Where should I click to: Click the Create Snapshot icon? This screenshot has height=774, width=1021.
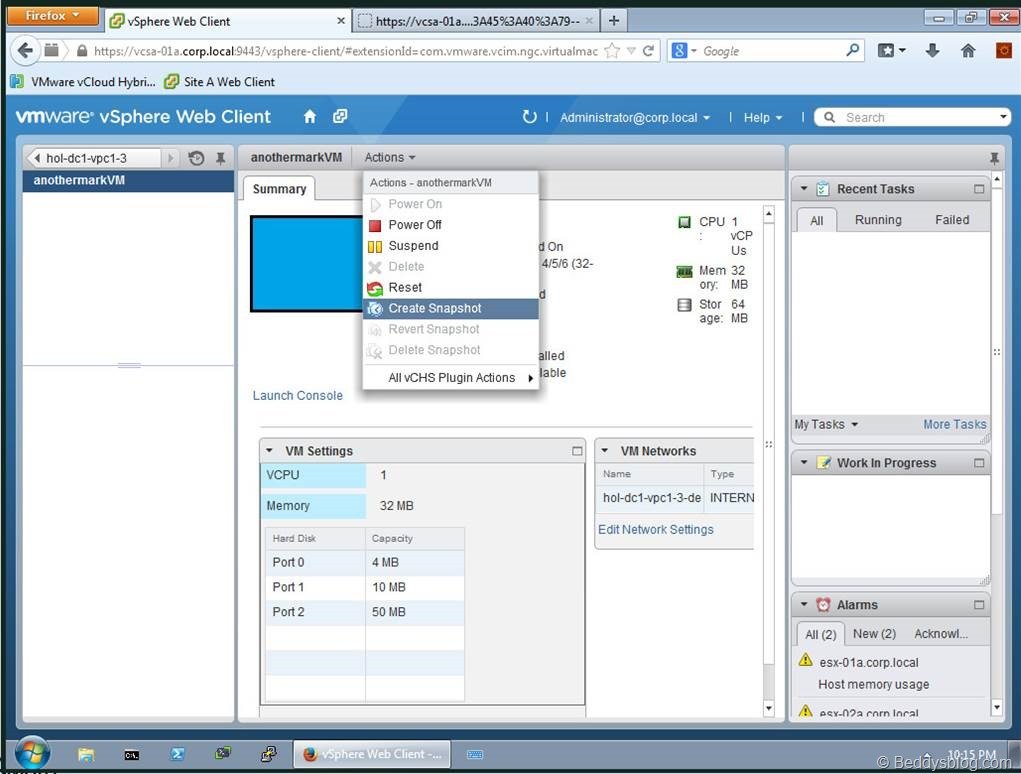tap(375, 309)
